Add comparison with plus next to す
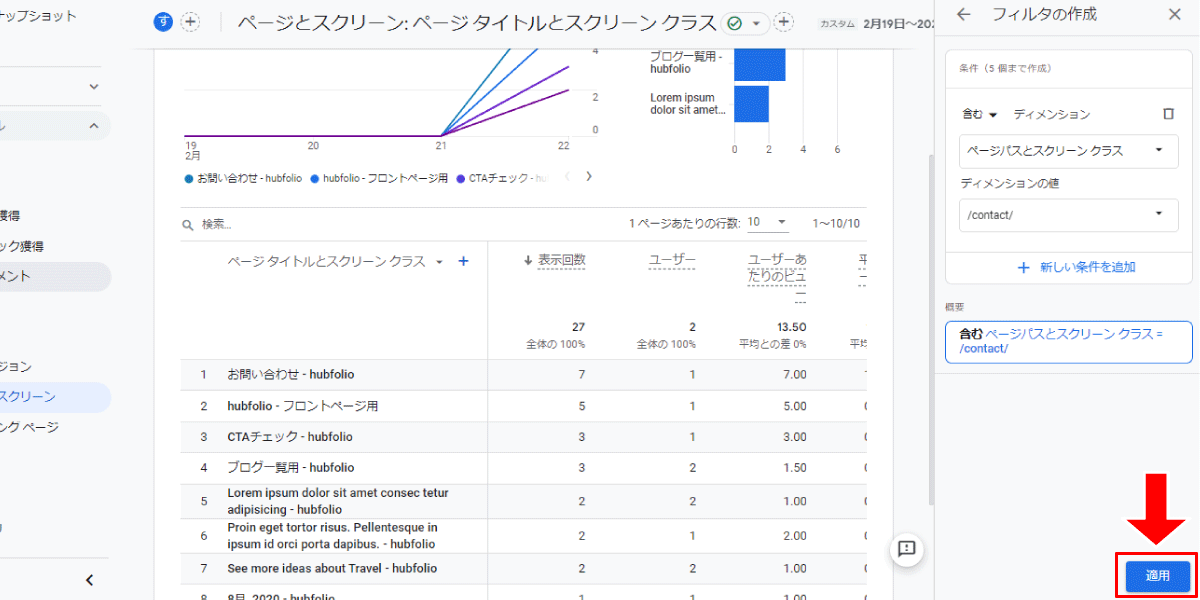Screen dimensions: 1200x600 (190, 22)
